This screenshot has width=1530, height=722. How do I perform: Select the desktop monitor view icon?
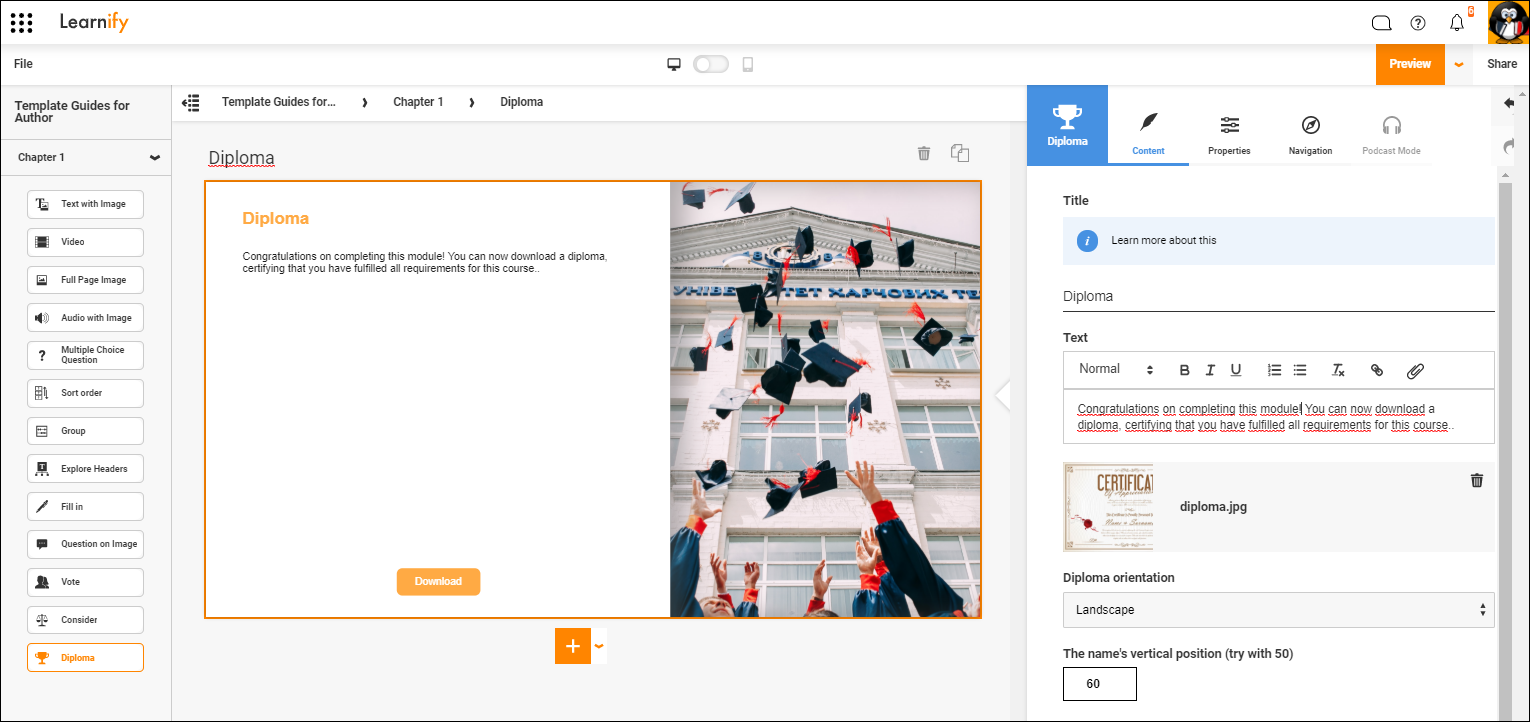tap(674, 63)
